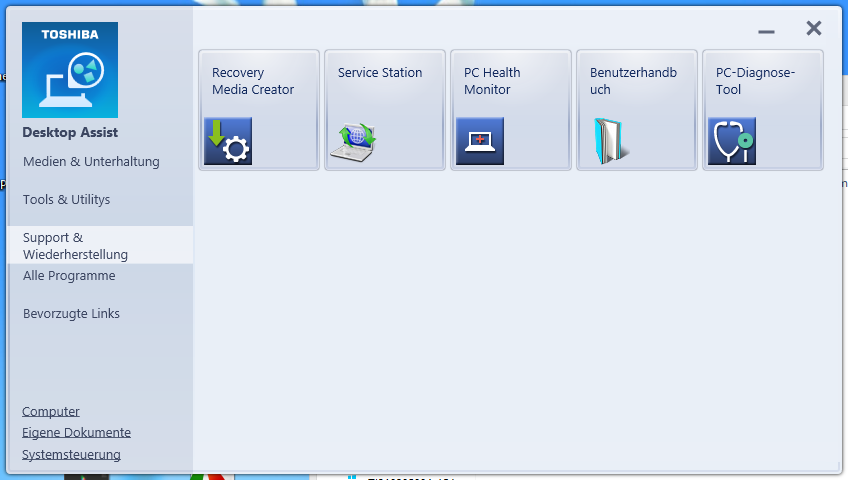Open Recovery Media Creator gear icon
Image resolution: width=848 pixels, height=480 pixels.
click(228, 141)
